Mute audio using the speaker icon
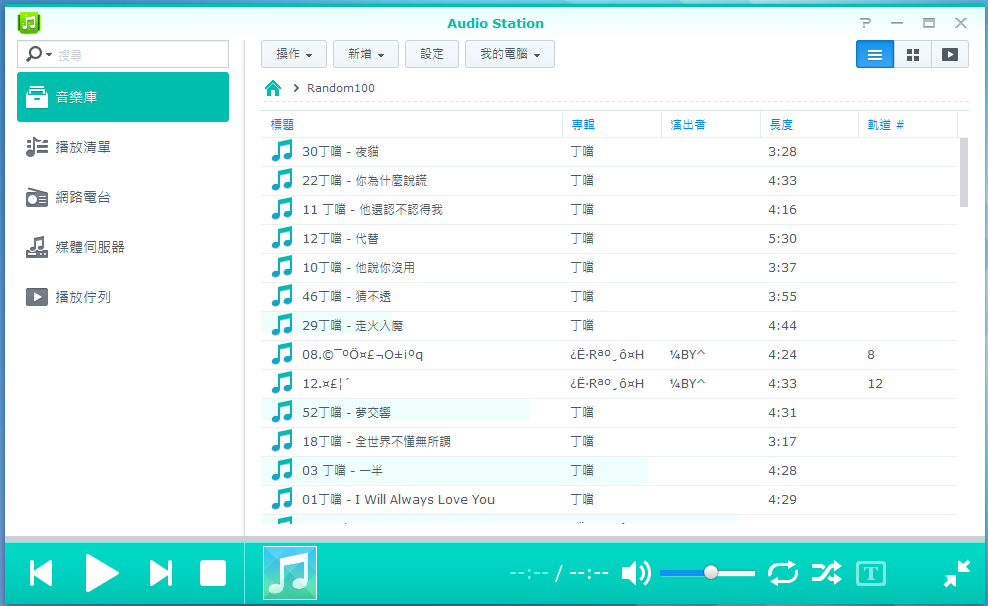The image size is (988, 606). point(636,573)
